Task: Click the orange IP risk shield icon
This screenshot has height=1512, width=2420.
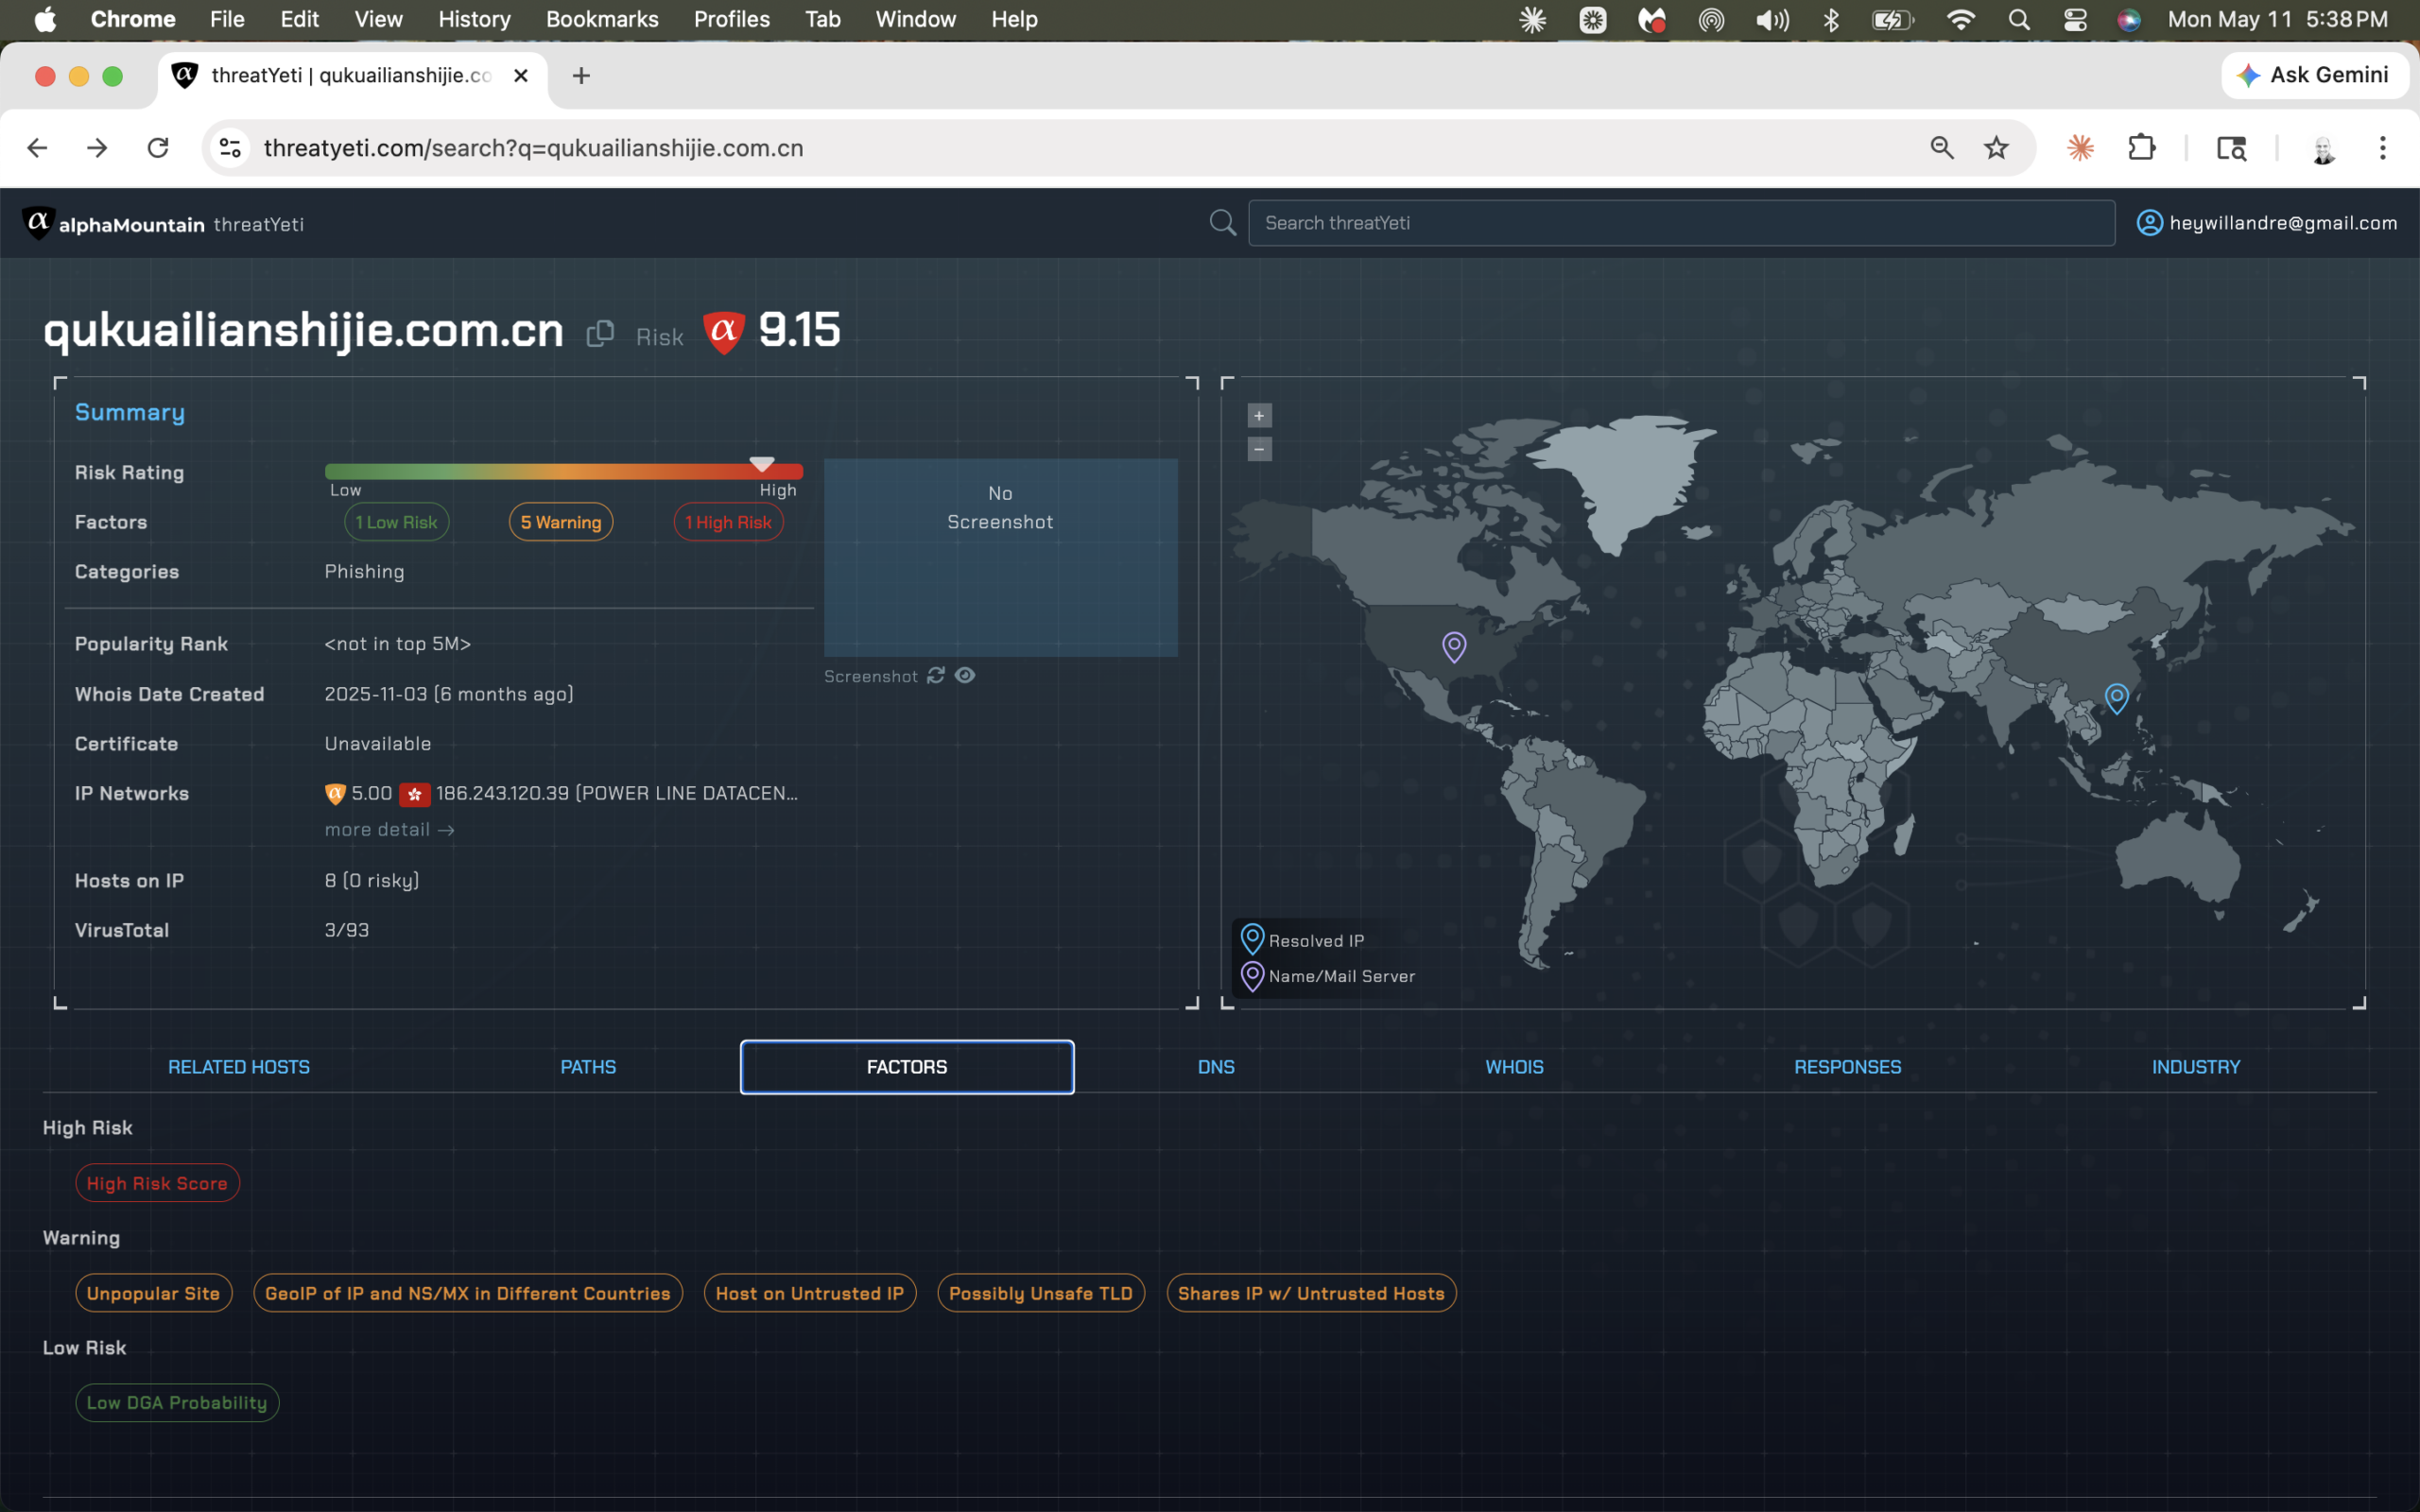Action: (x=335, y=794)
